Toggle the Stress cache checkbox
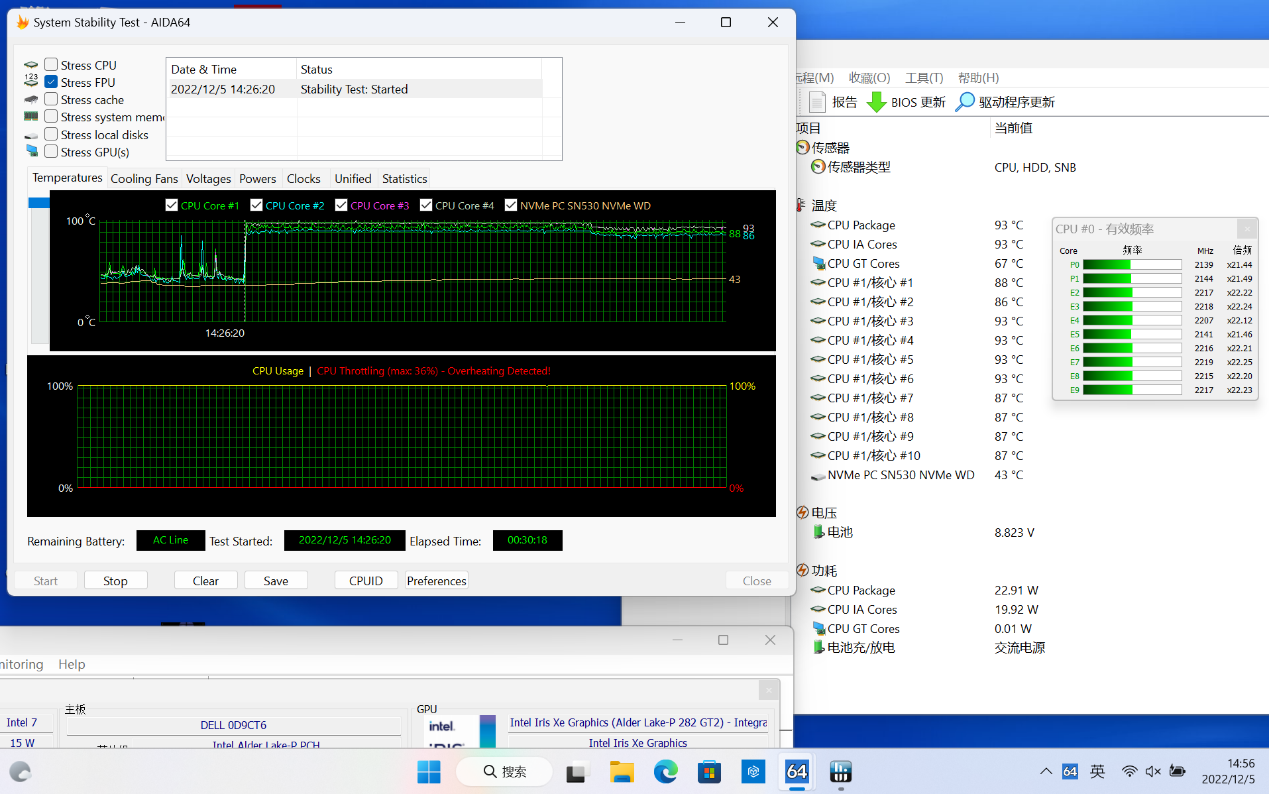The width and height of the screenshot is (1269, 794). coord(51,99)
